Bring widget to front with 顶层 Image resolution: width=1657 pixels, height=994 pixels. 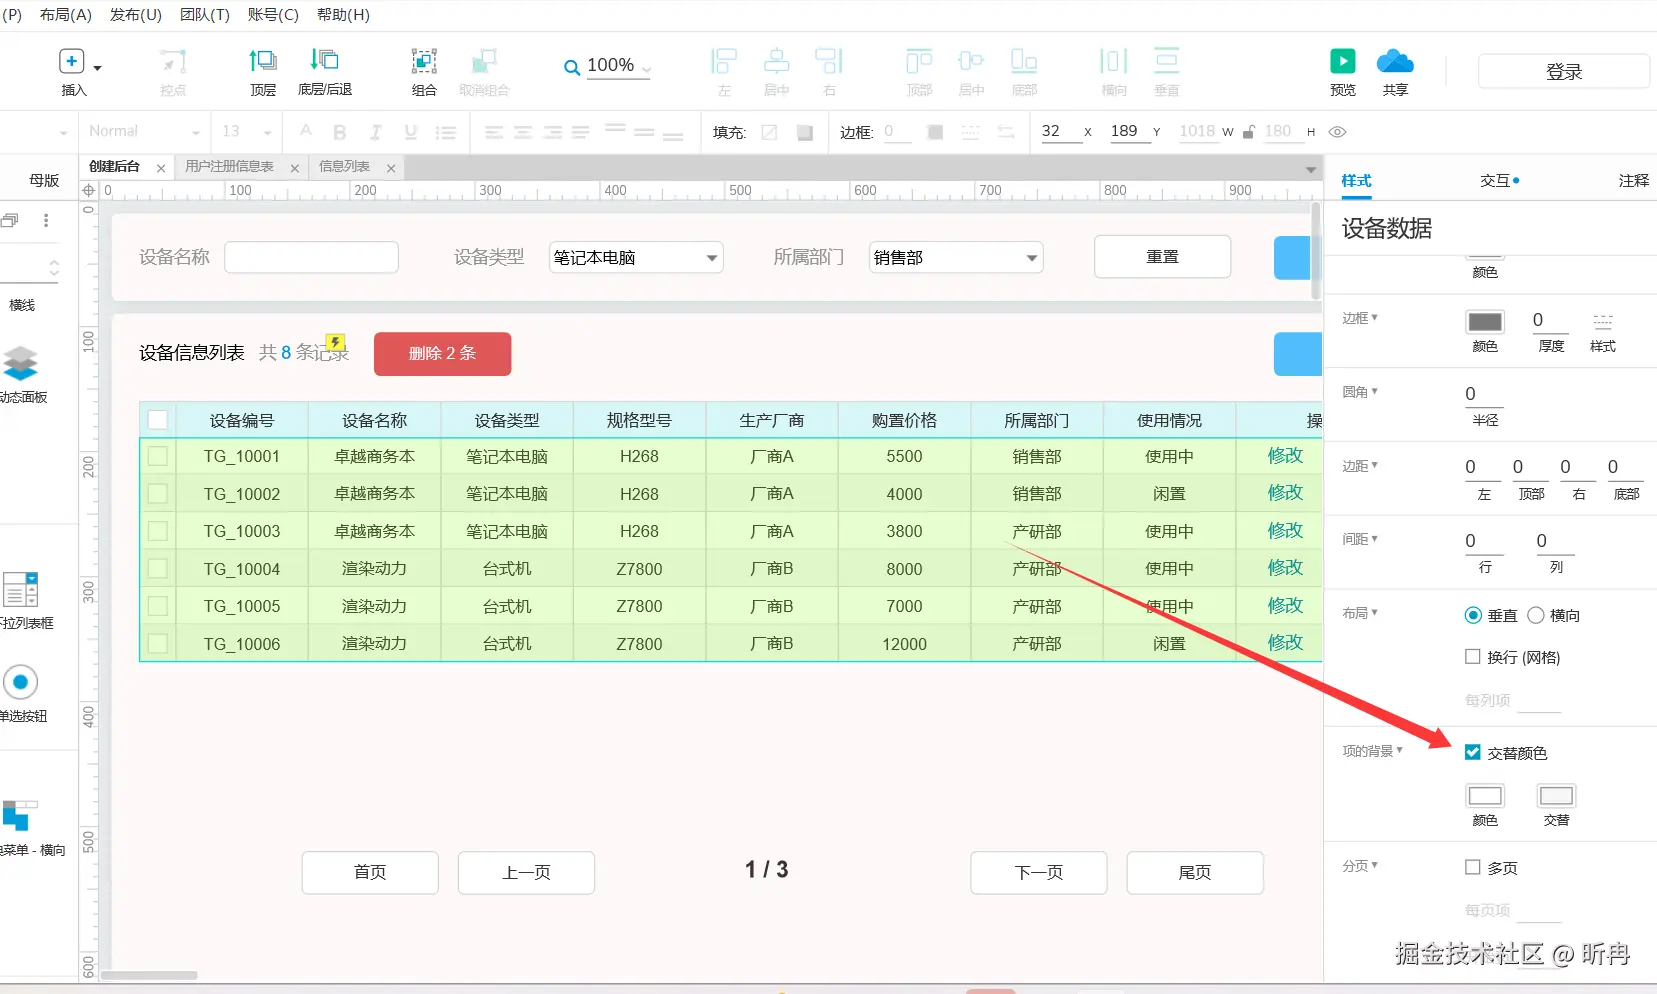263,61
